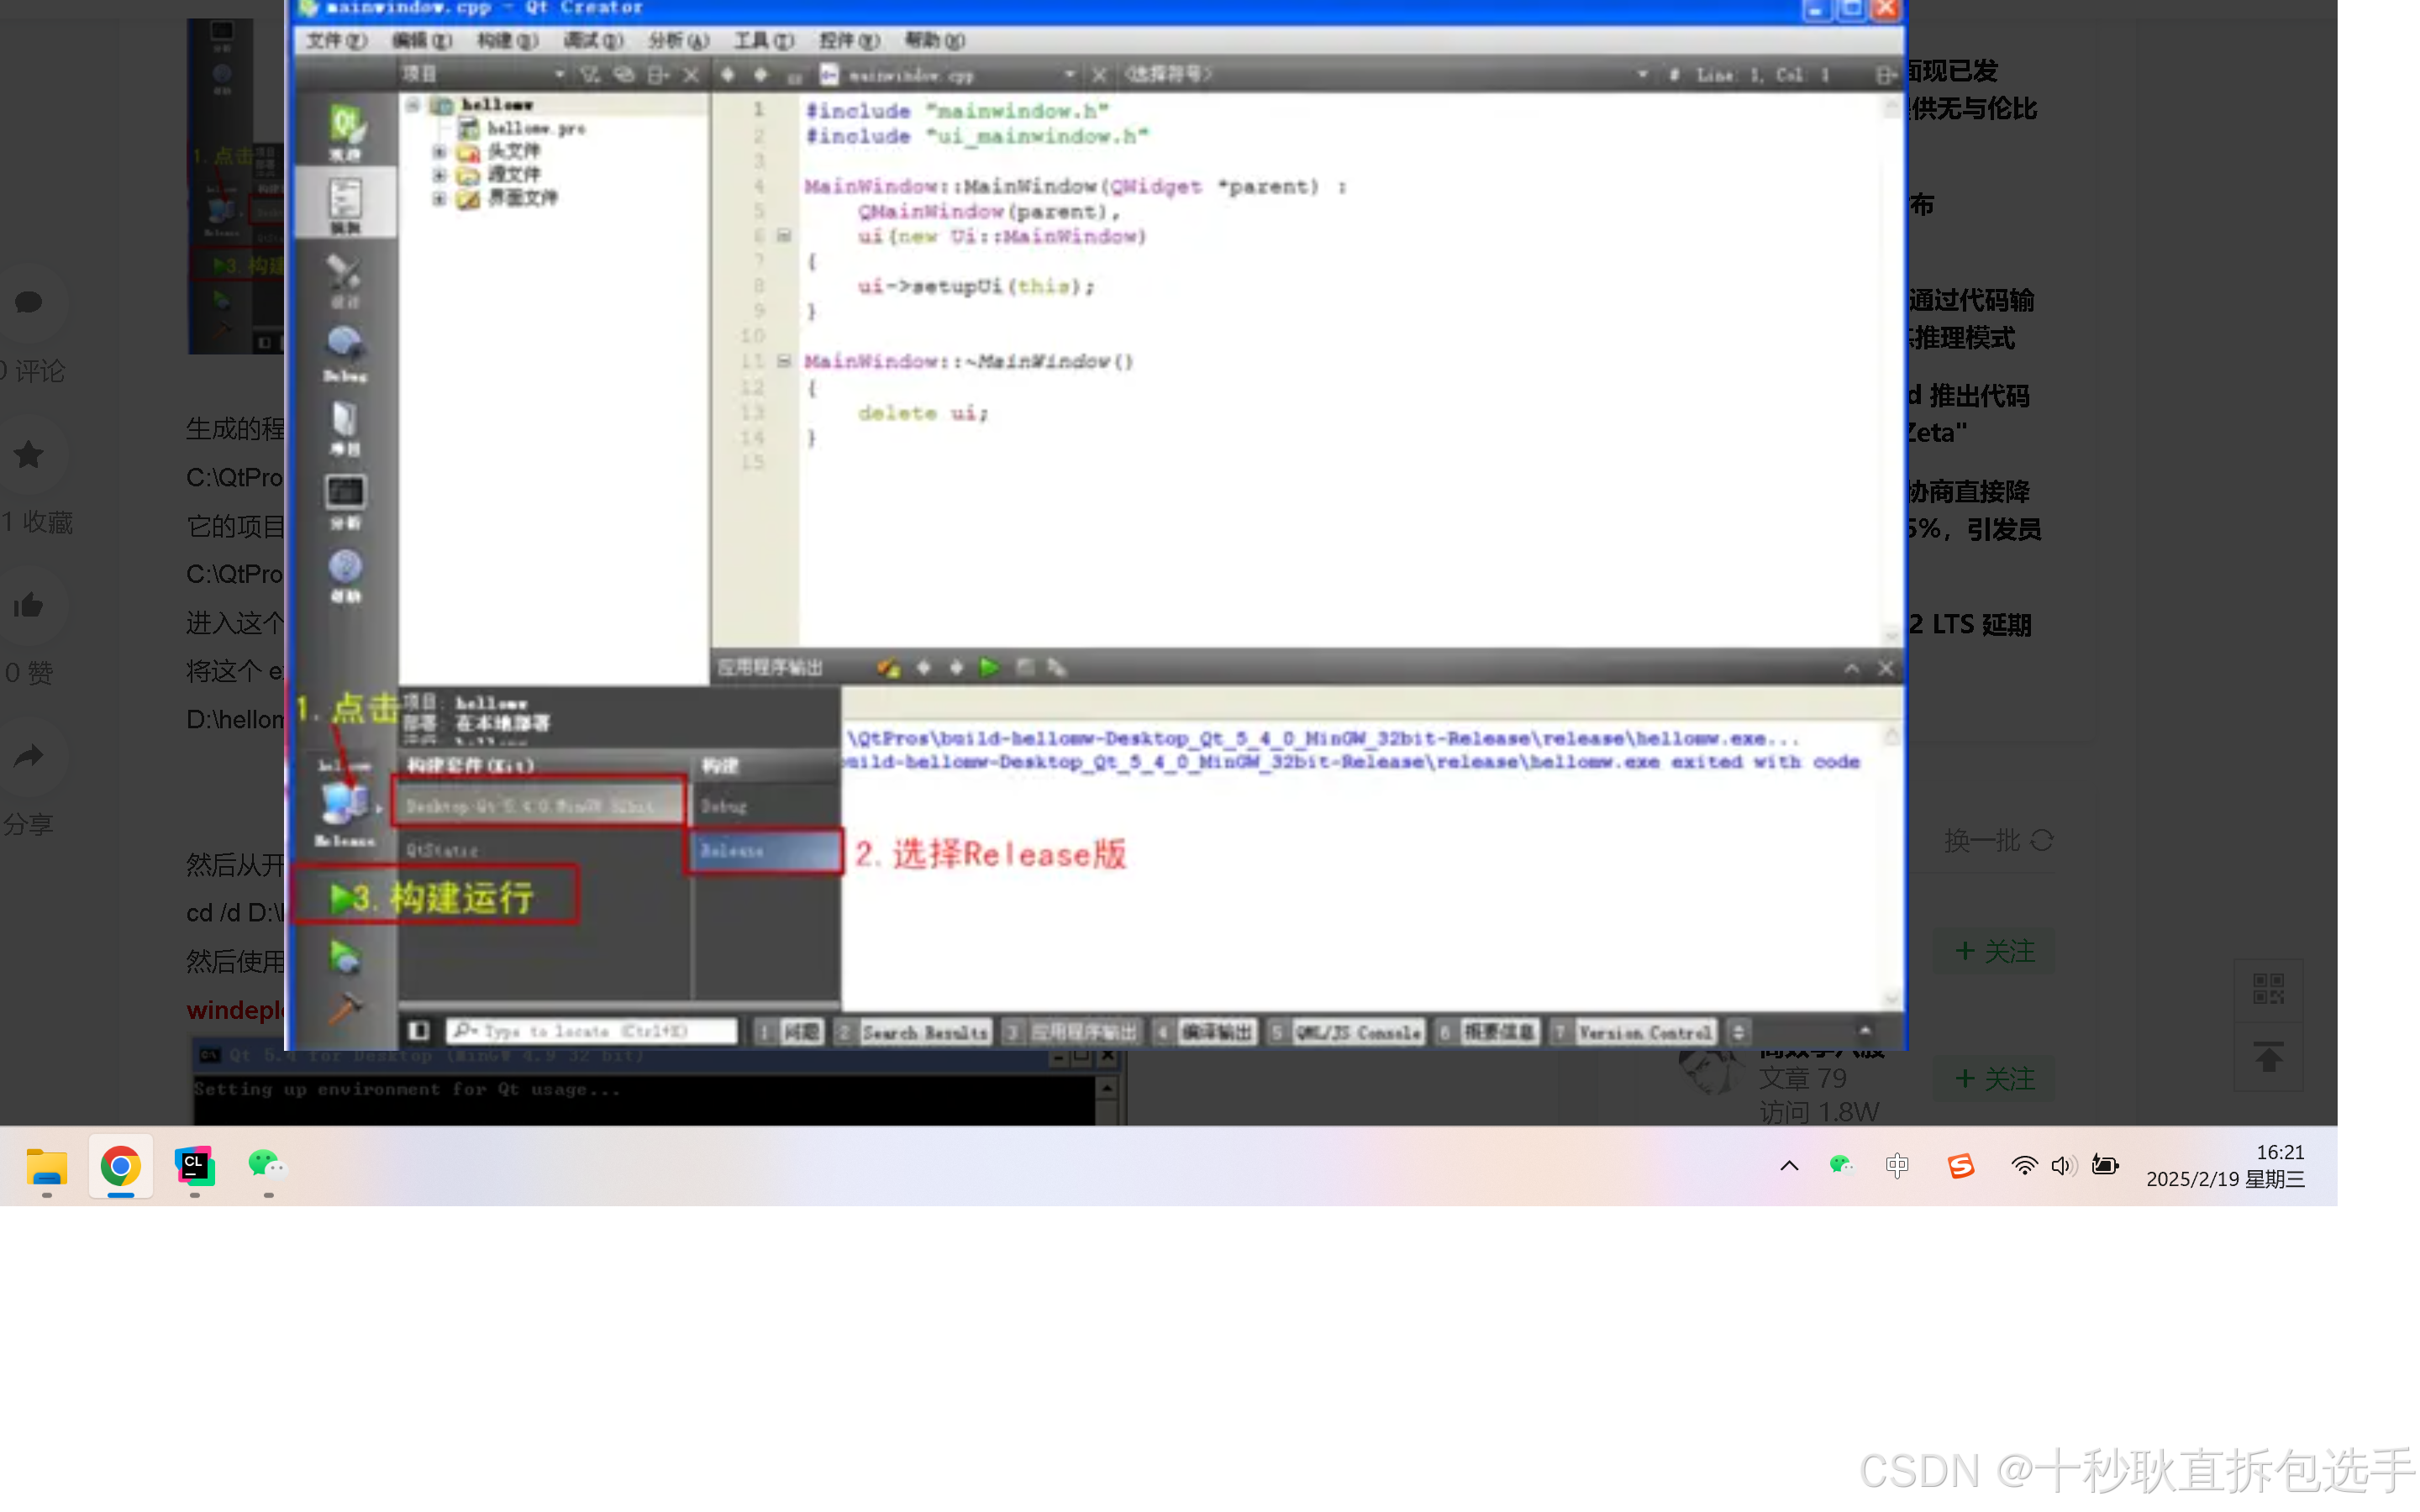Image resolution: width=2420 pixels, height=1512 pixels.
Task: Click the project tree filter icon
Action: 590,74
